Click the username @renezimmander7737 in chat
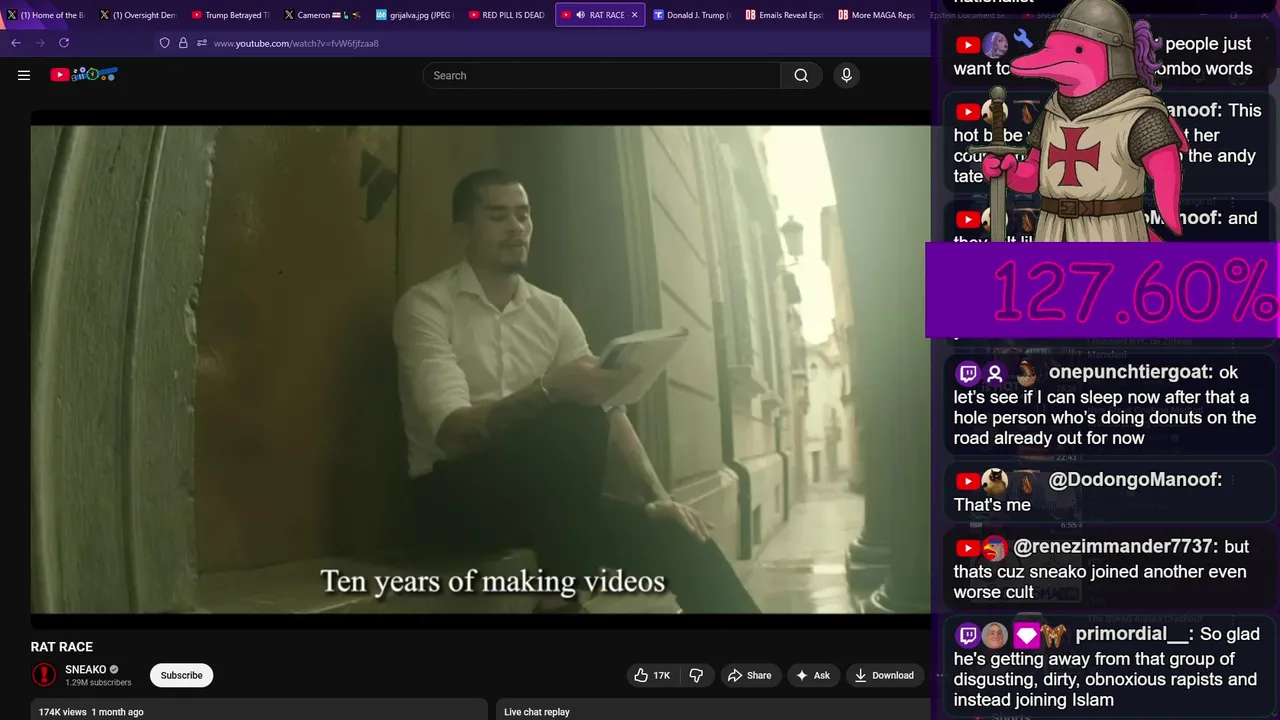The image size is (1280, 720). (1116, 547)
